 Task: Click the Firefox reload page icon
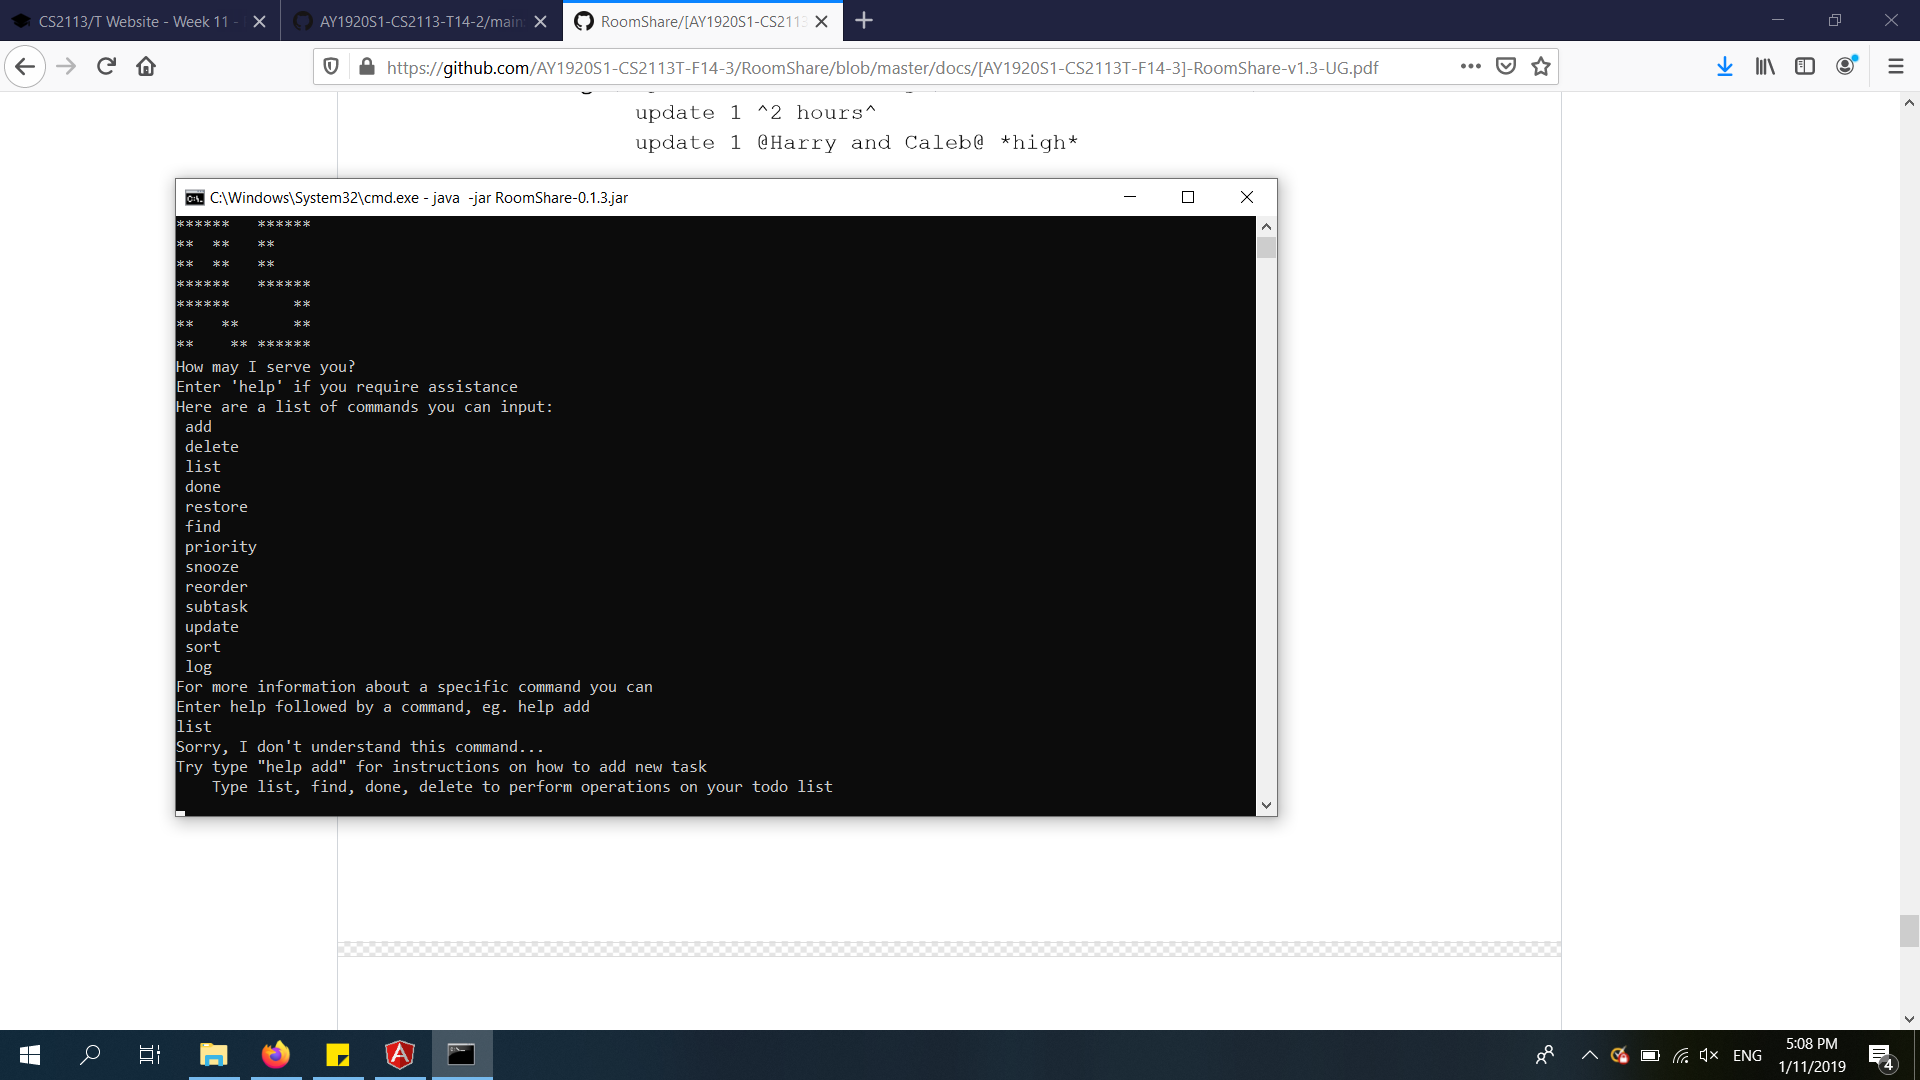point(106,67)
